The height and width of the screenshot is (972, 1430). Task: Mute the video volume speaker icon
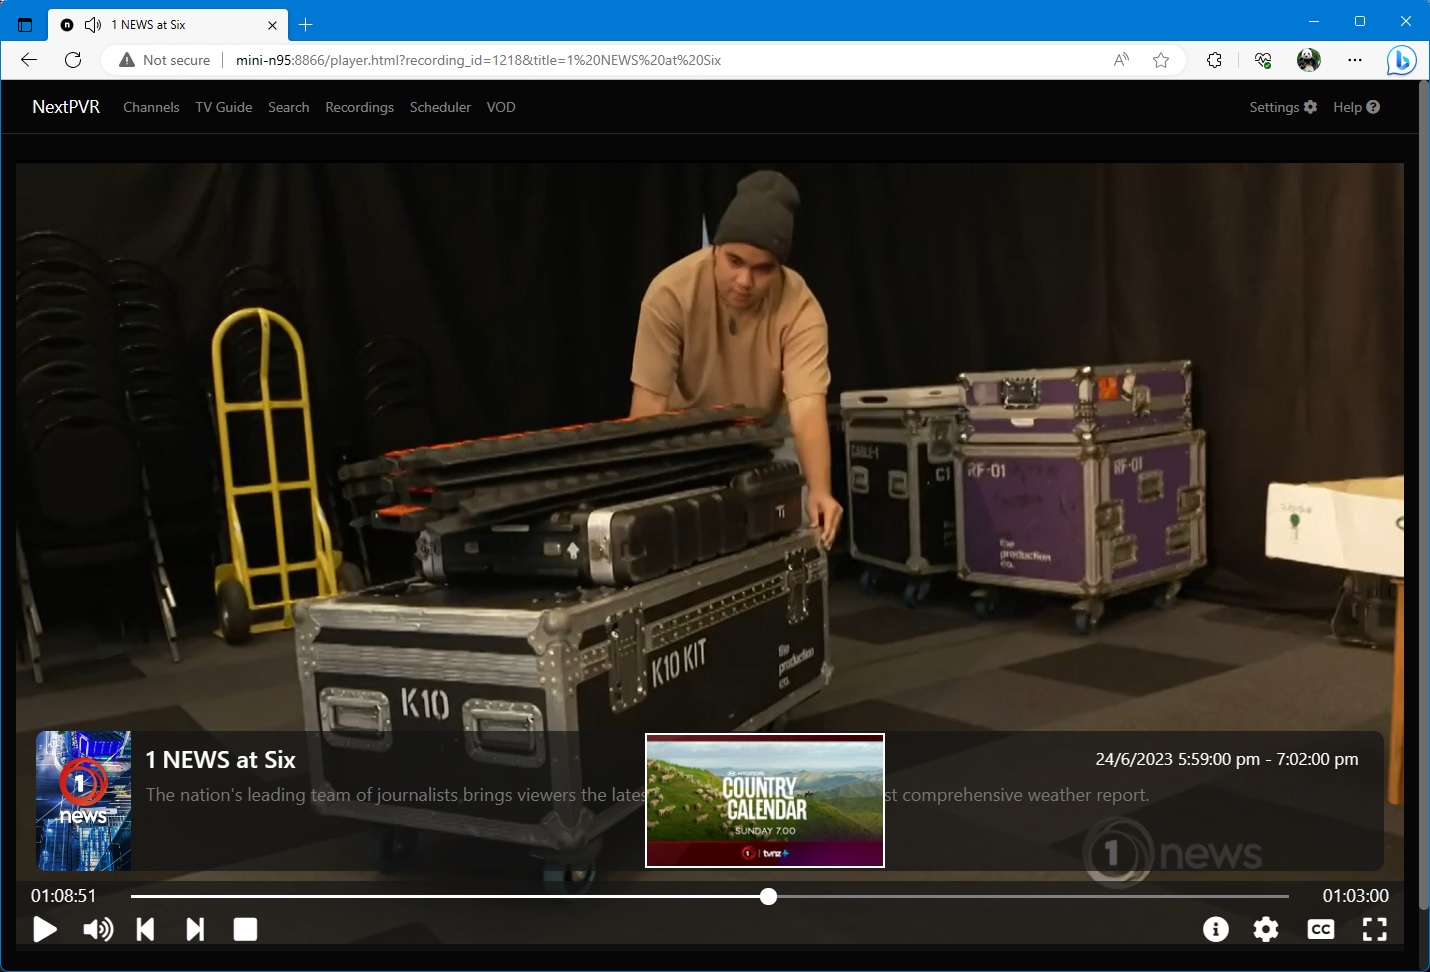[97, 930]
